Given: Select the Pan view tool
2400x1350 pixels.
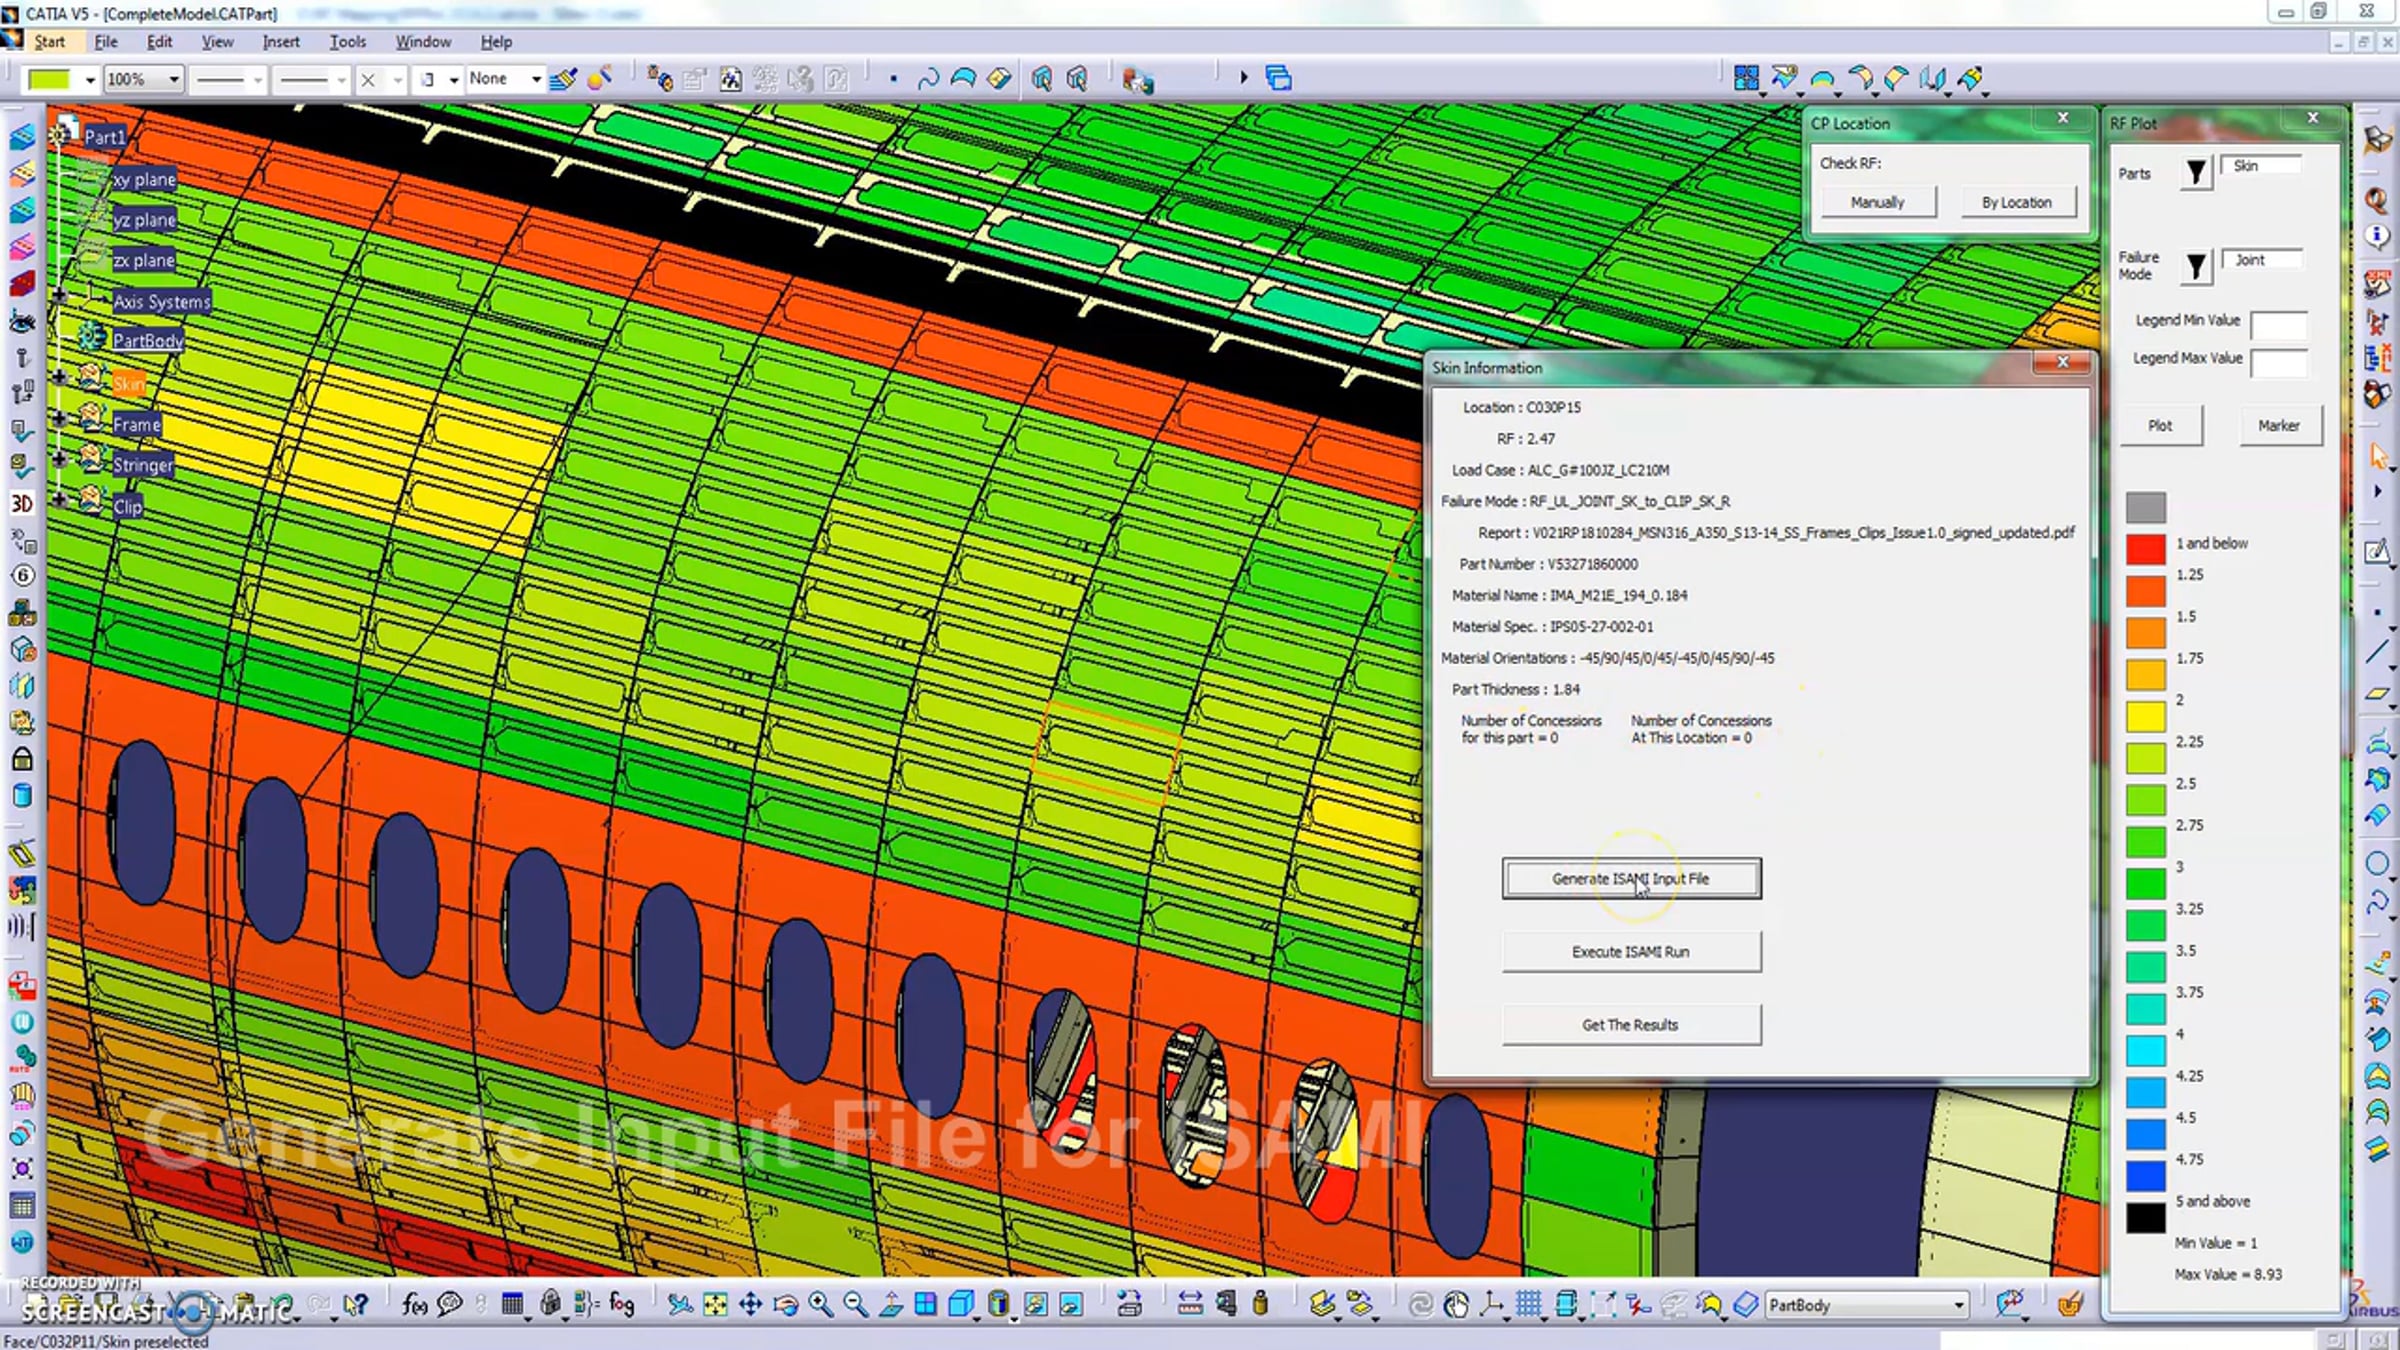Looking at the screenshot, I should click(x=750, y=1304).
